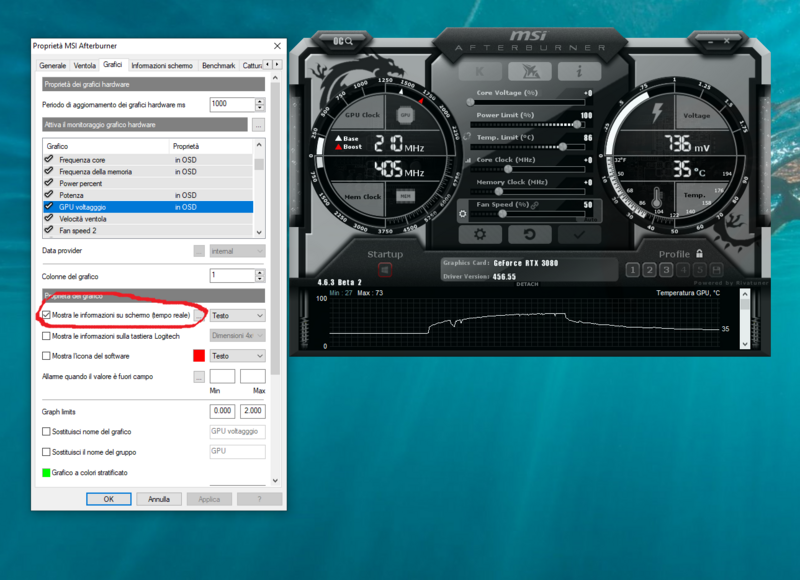Click the red software icon color swatch

pos(199,356)
